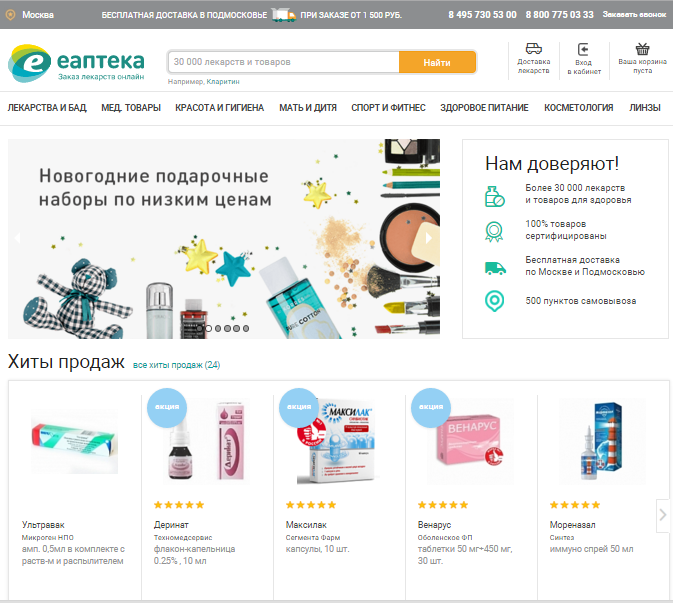Open Доставка лекарств car icon

point(534,48)
